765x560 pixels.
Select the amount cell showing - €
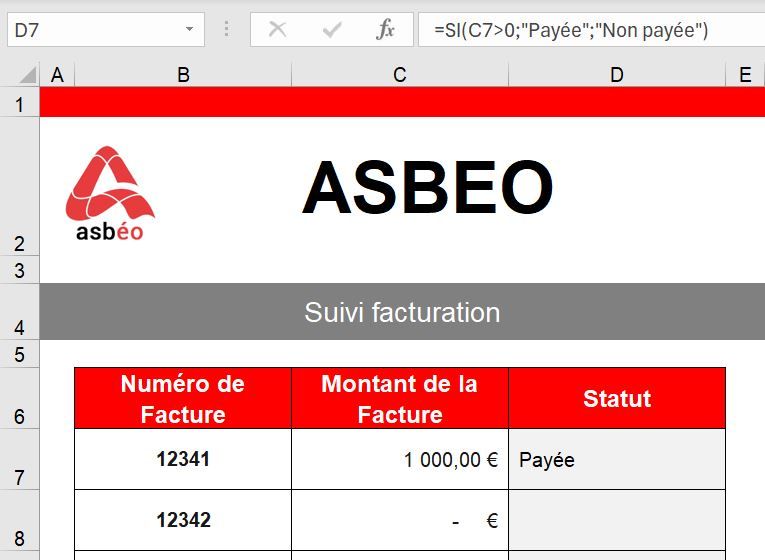(400, 520)
